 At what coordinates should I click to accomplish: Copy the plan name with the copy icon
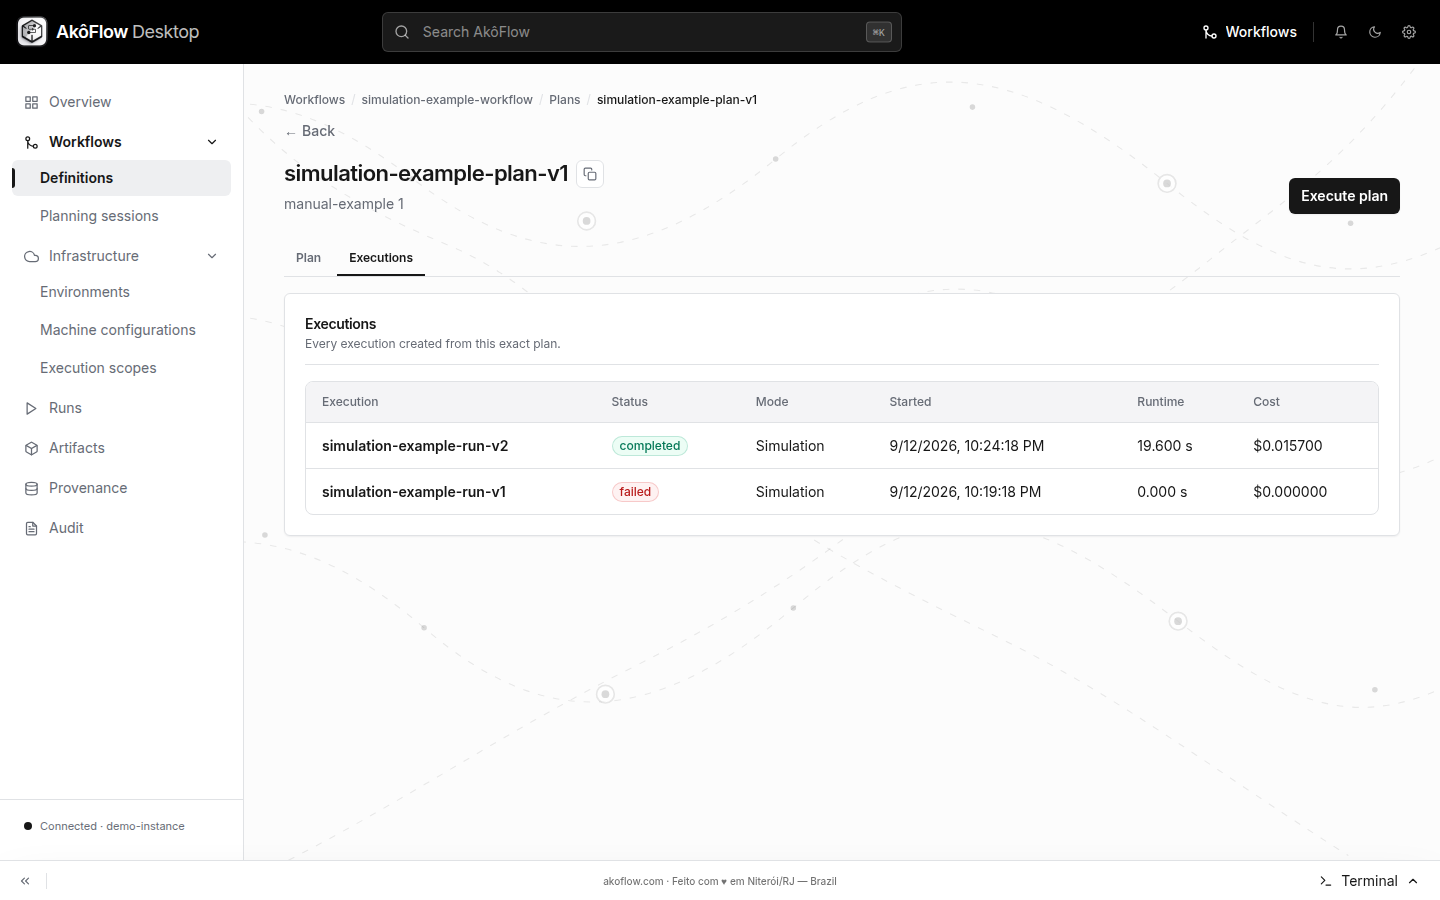[x=590, y=174]
